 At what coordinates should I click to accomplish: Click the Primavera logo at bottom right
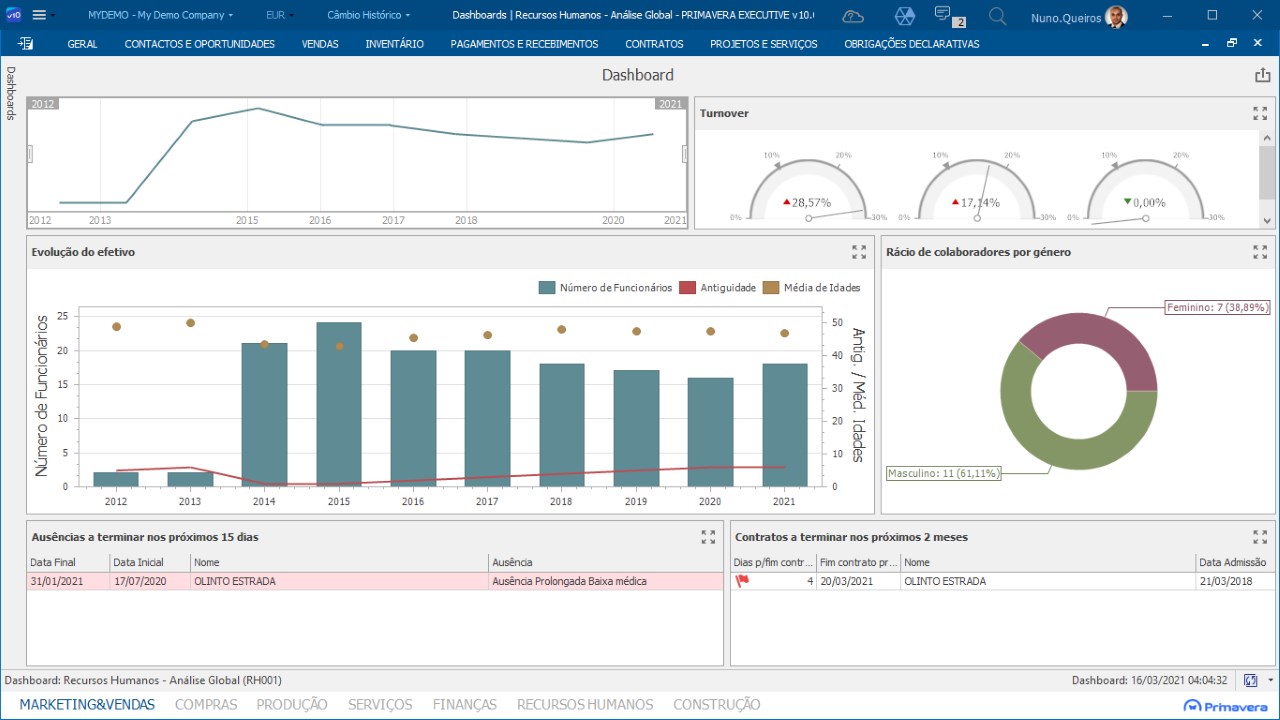pyautogui.click(x=1227, y=704)
